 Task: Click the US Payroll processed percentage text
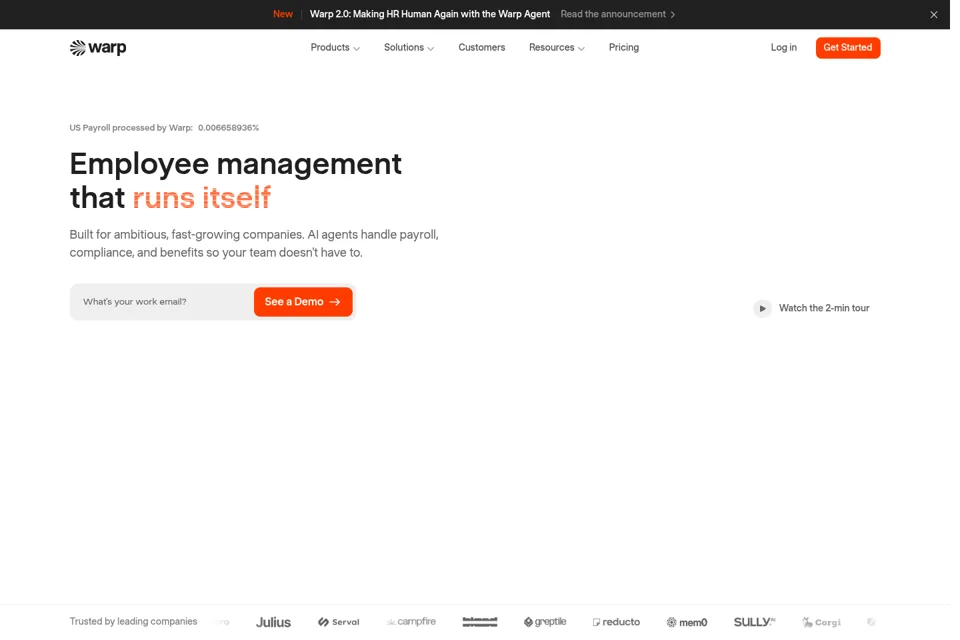[164, 128]
